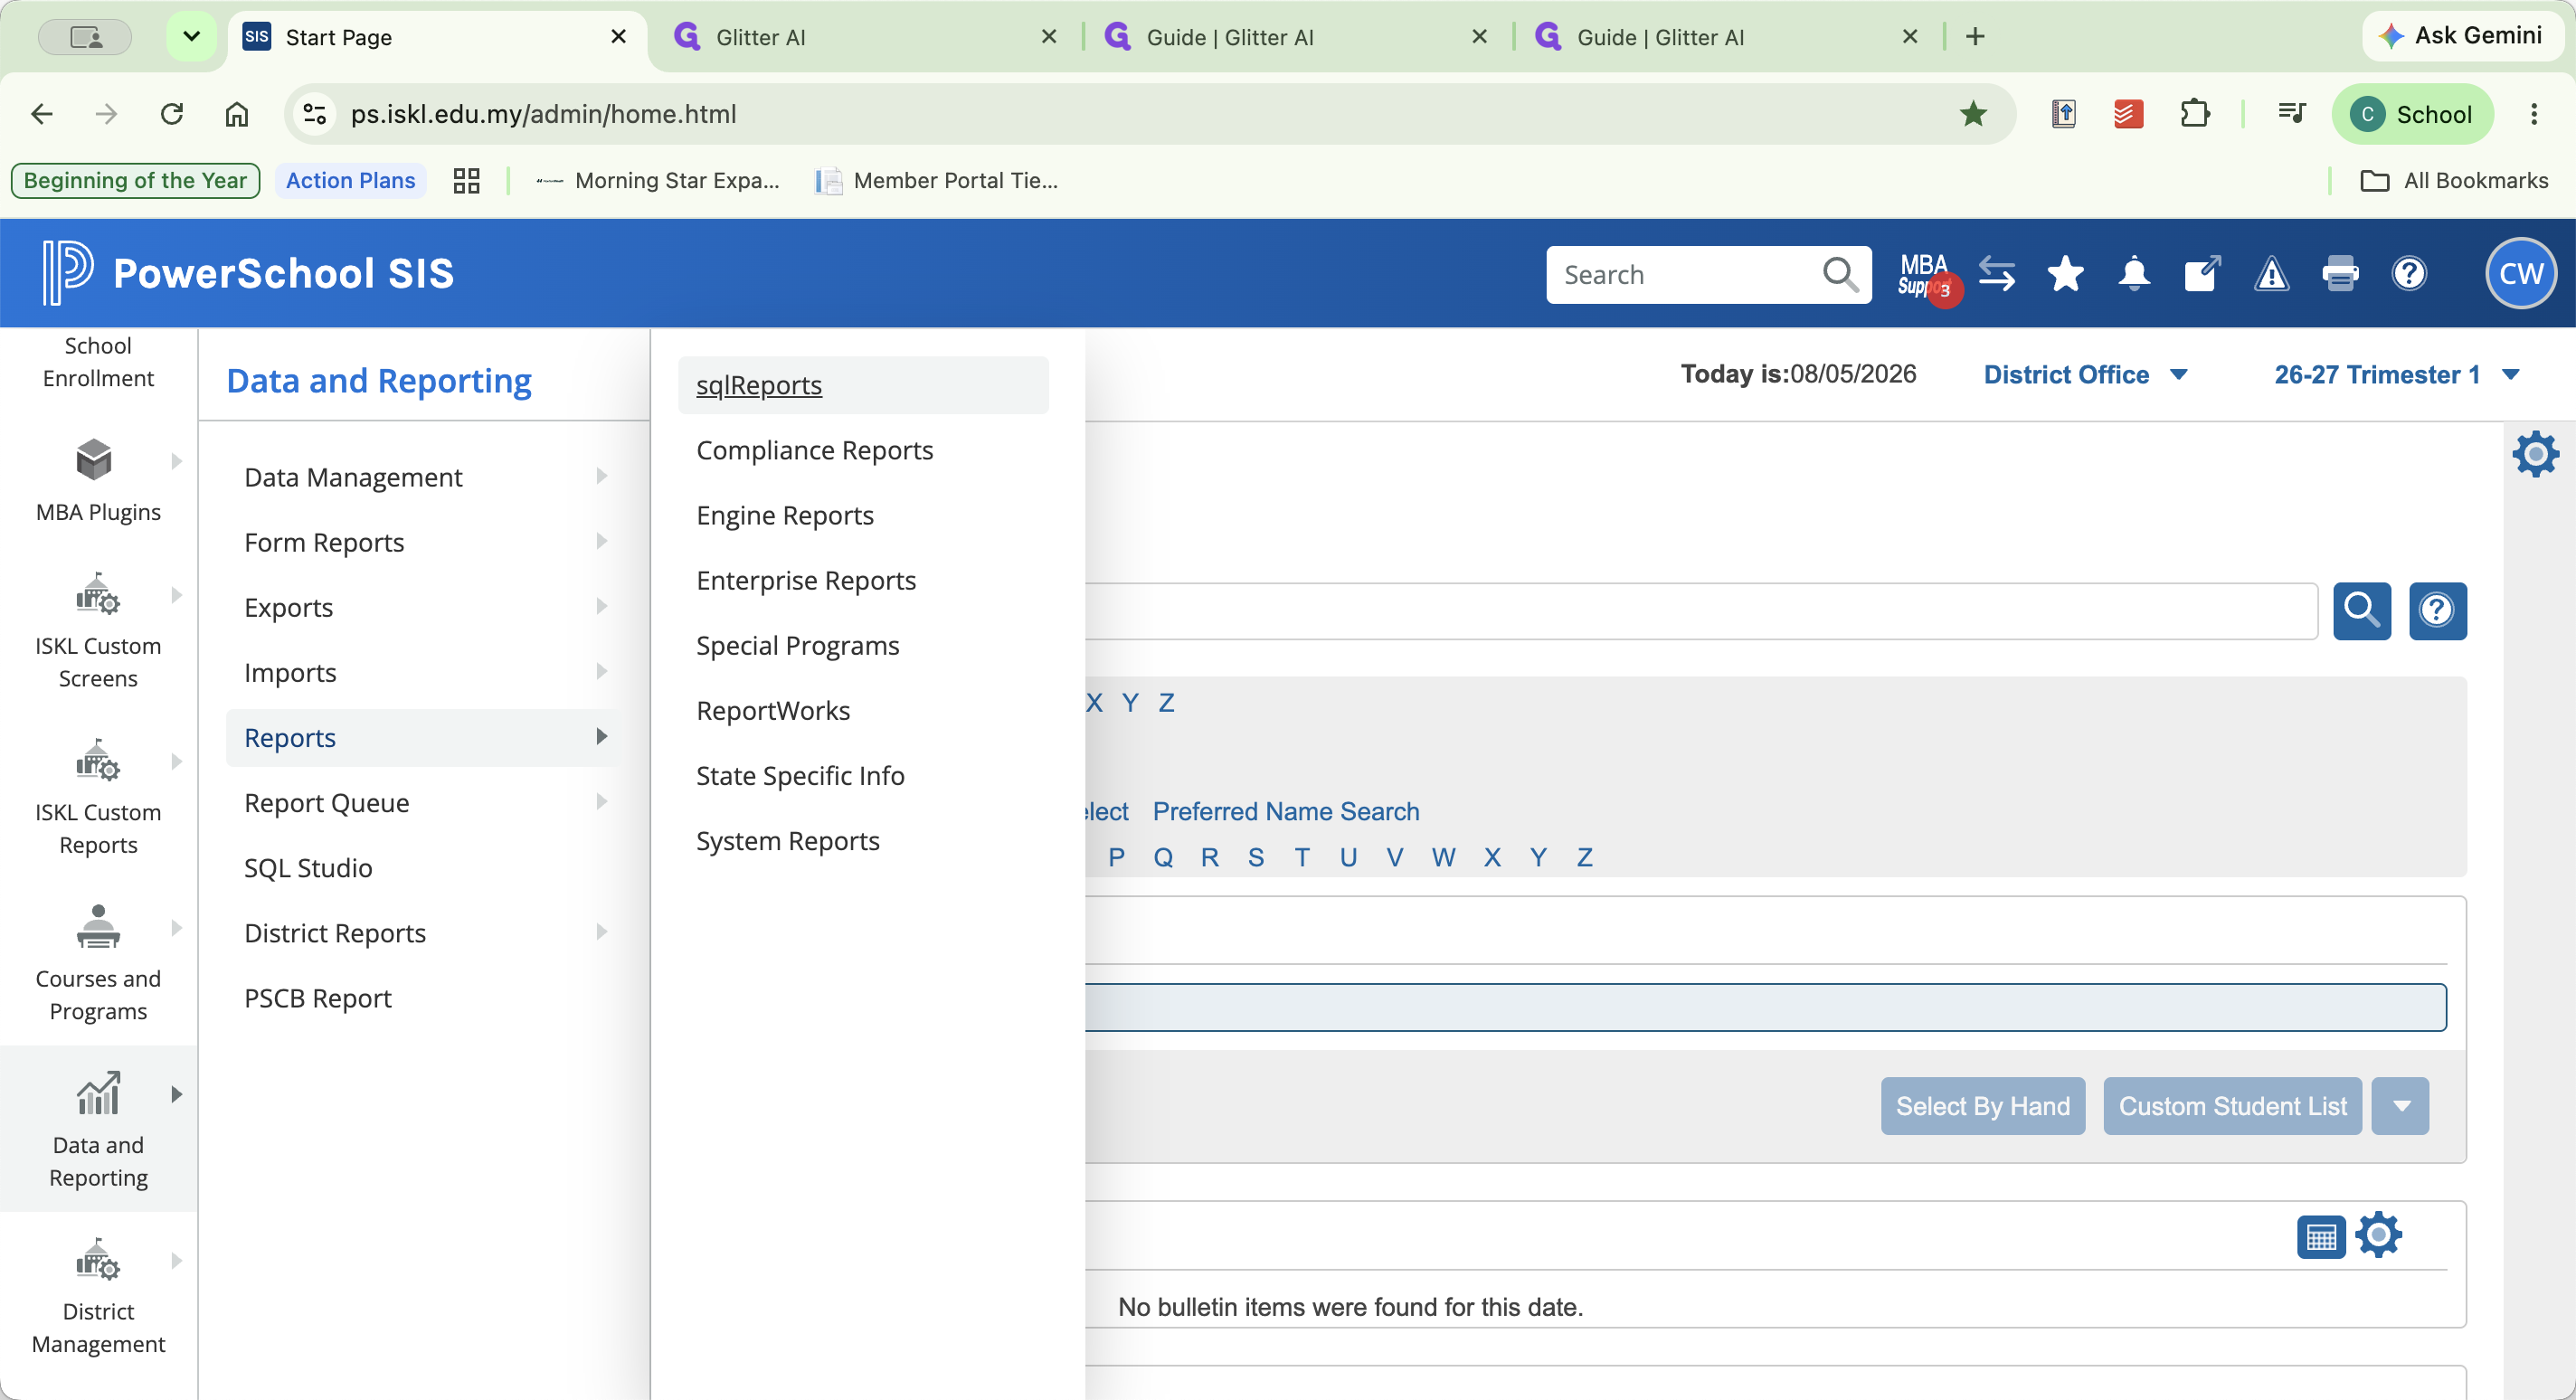Open Courses and Programs sidebar item
Screen dimensions: 2576x1400
[x=98, y=963]
